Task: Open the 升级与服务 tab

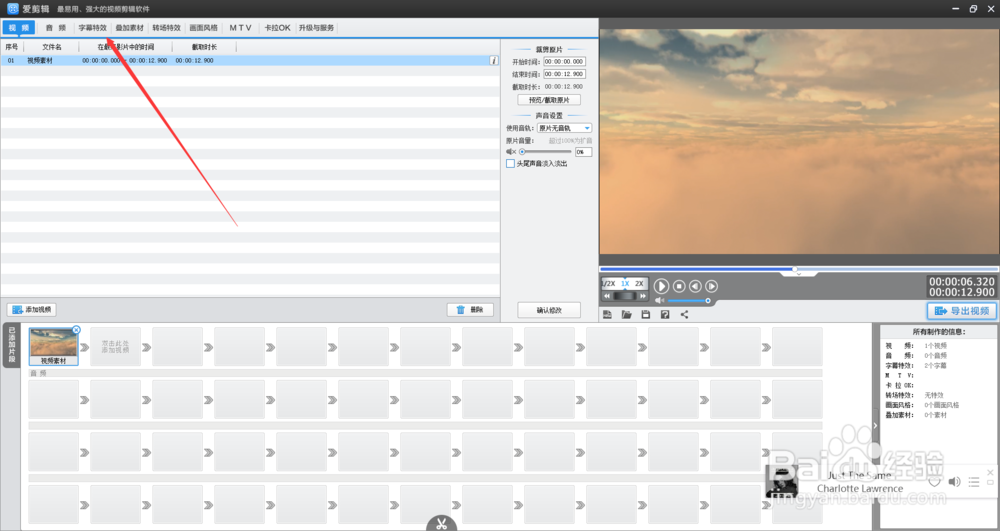Action: (x=316, y=27)
